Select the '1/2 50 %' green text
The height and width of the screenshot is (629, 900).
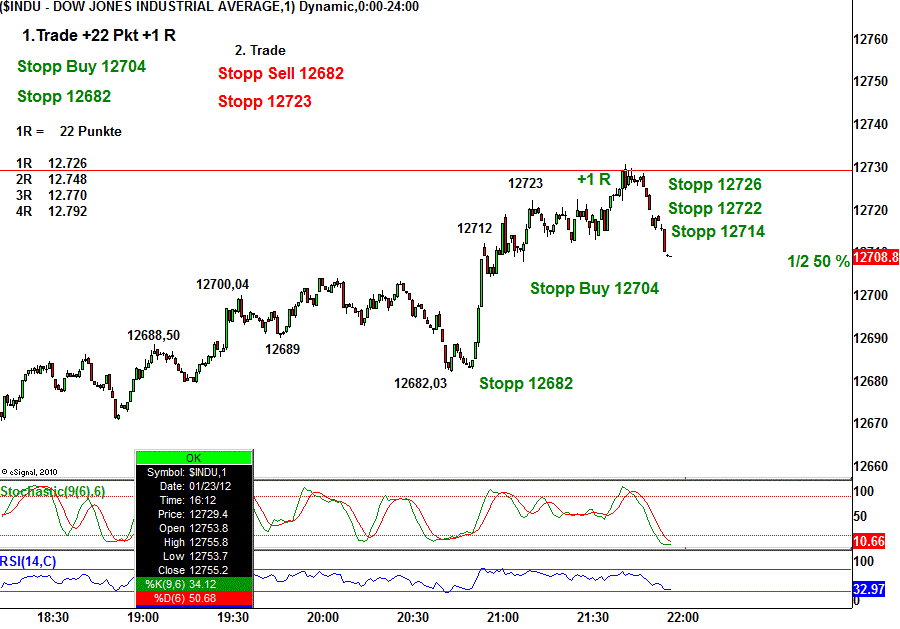coord(818,262)
